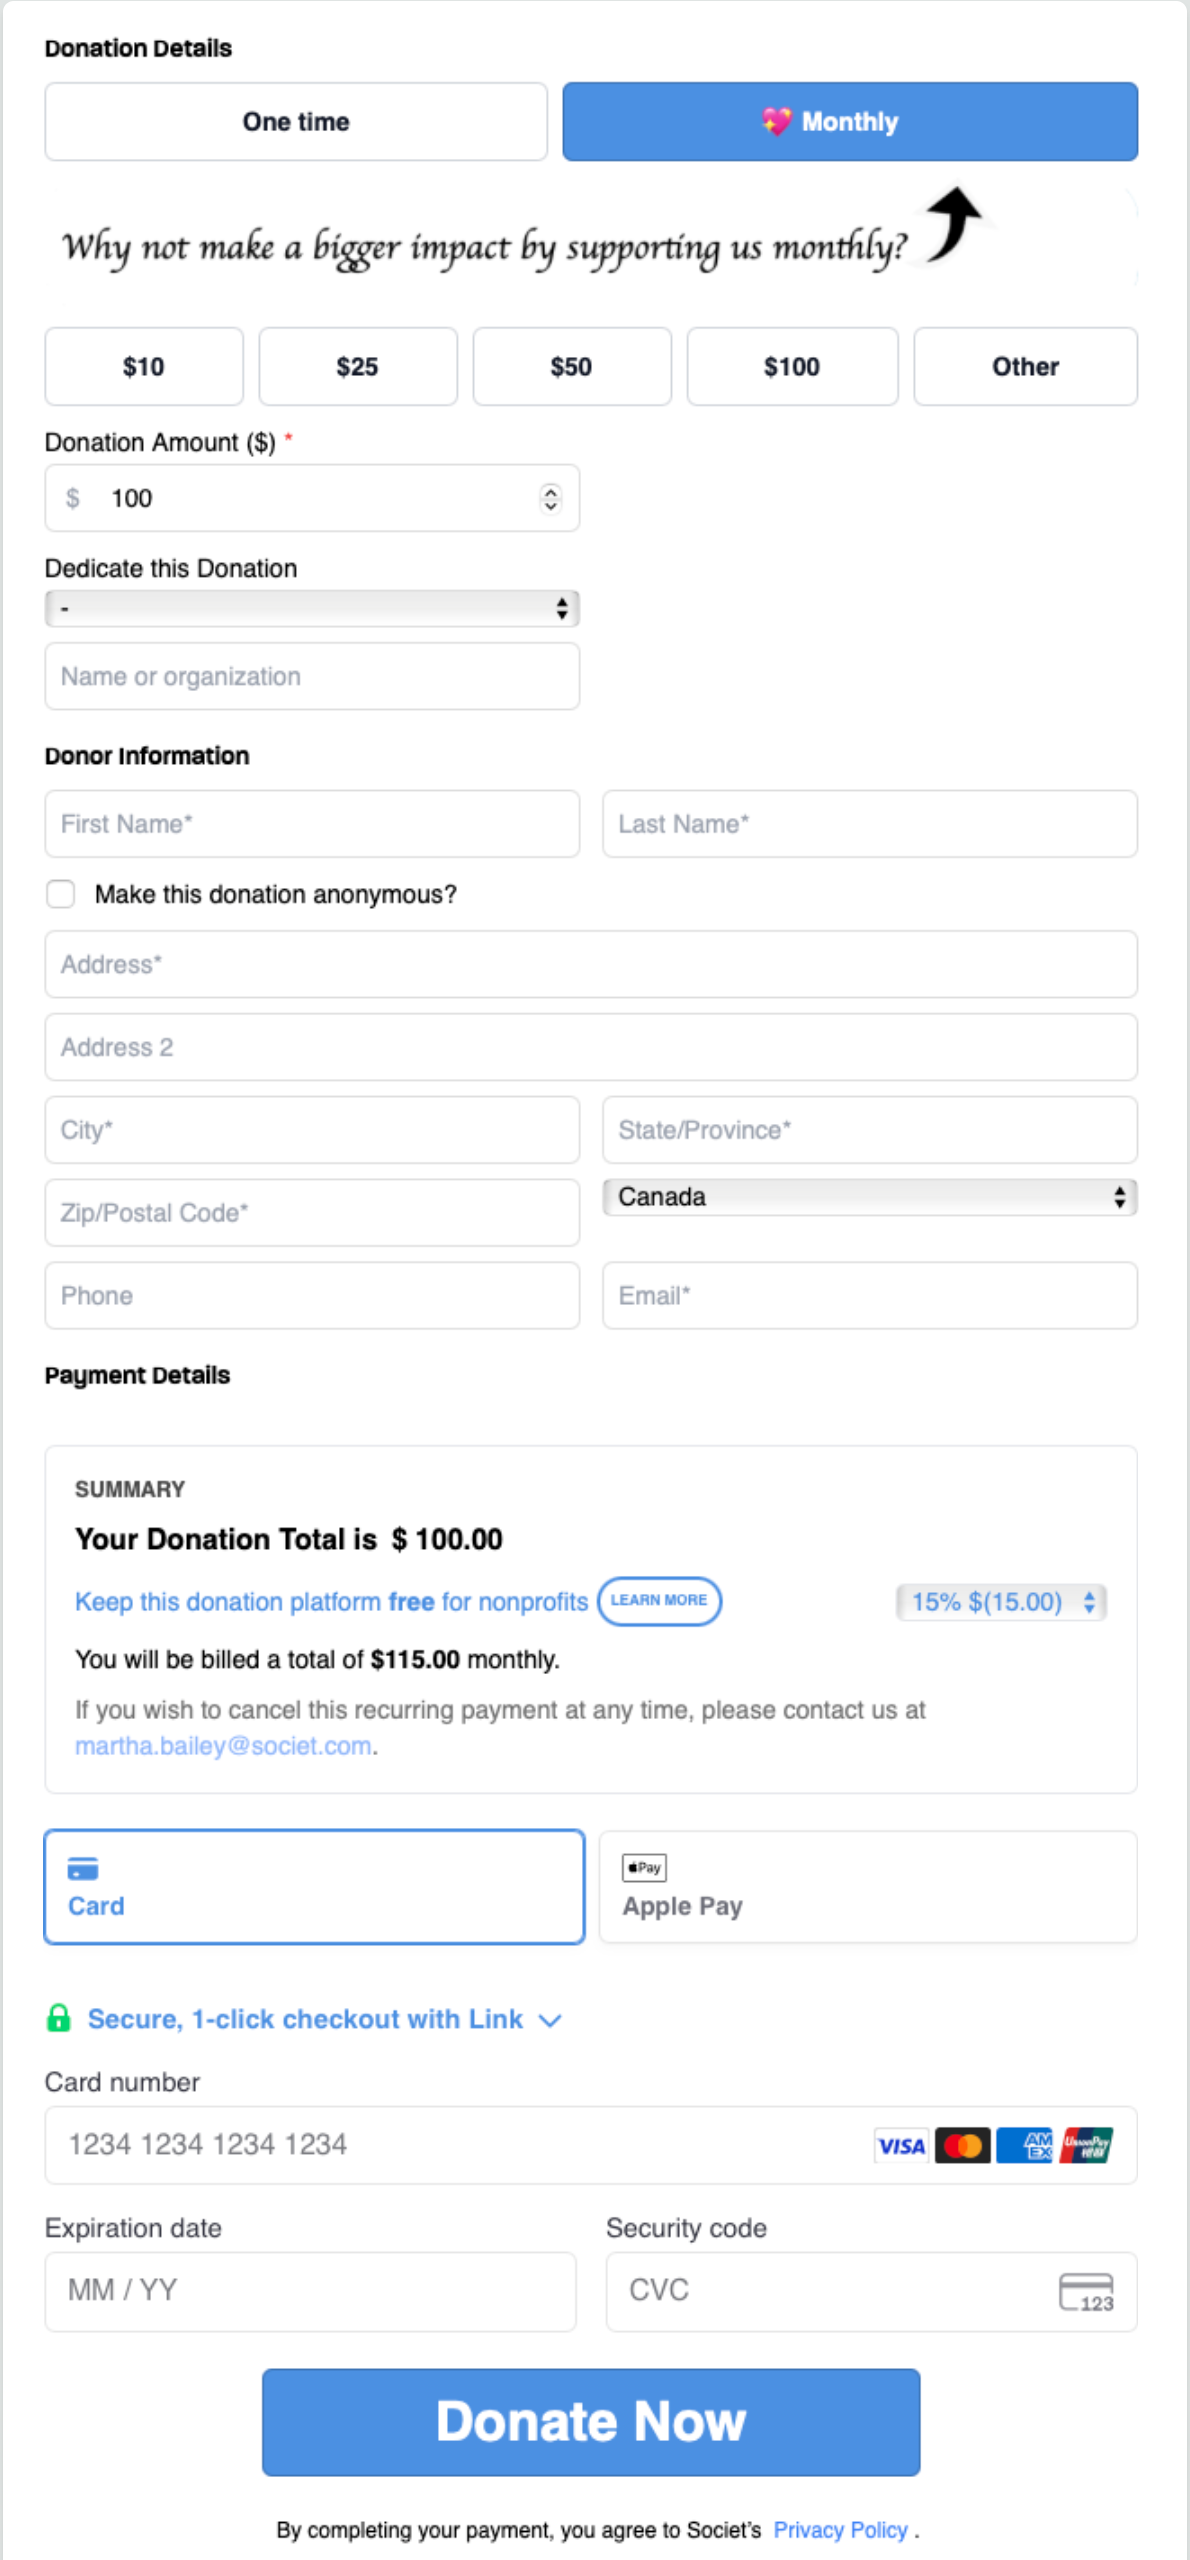The width and height of the screenshot is (1190, 2560).
Task: Click the UnionPay card logo
Action: (1087, 2145)
